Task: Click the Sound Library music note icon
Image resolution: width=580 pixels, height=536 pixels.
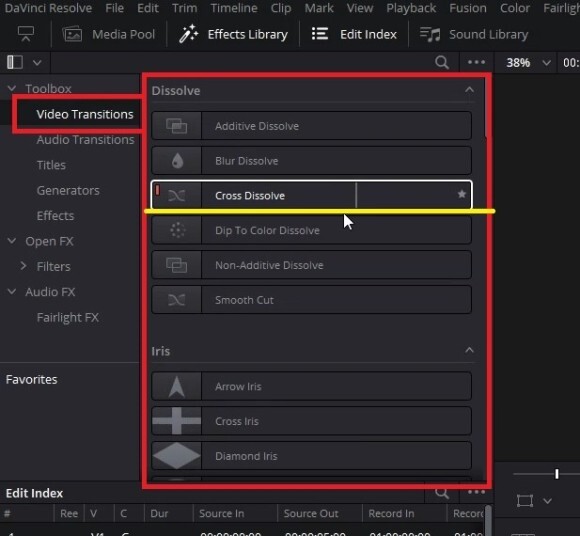Action: click(x=430, y=34)
